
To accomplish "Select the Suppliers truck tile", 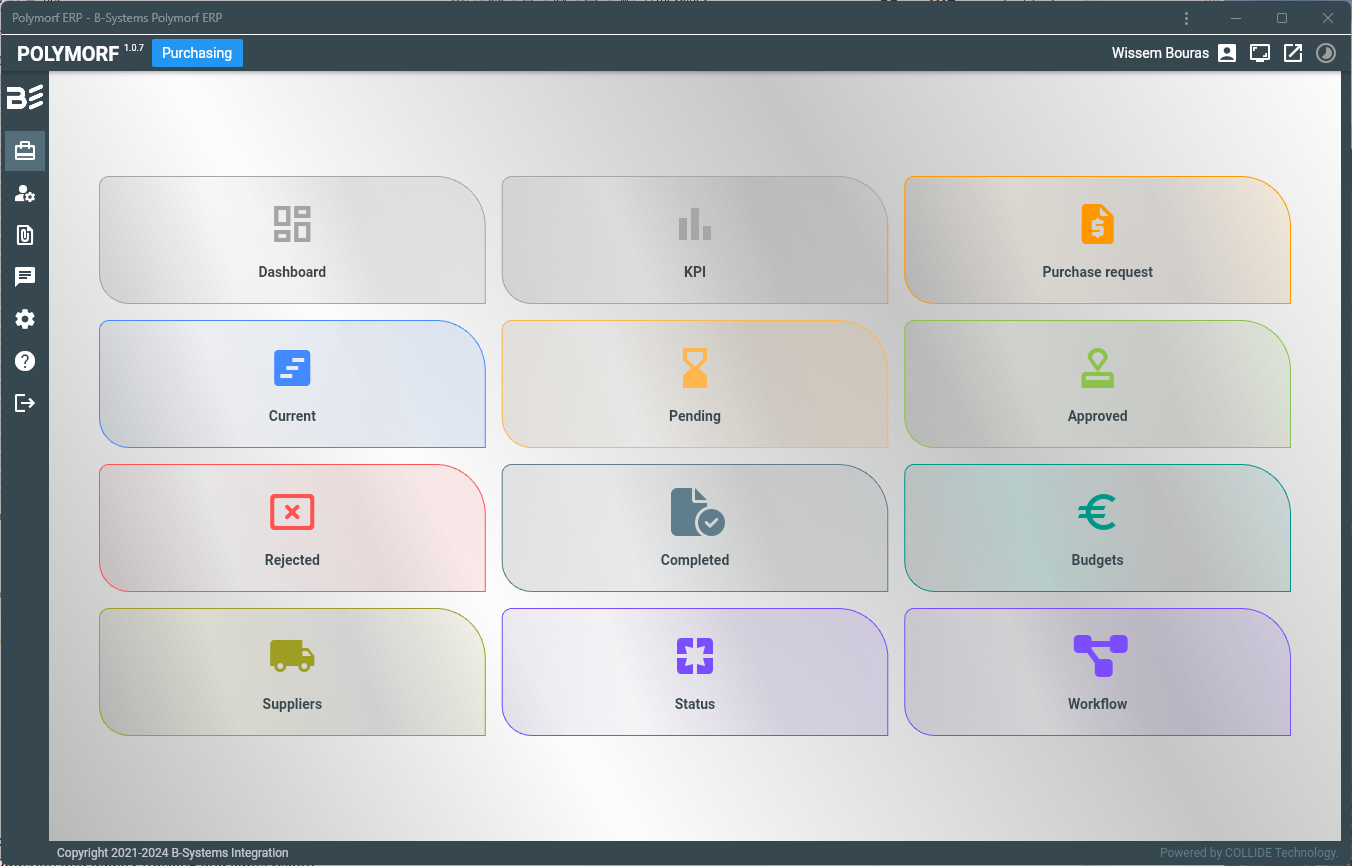I will [x=292, y=672].
